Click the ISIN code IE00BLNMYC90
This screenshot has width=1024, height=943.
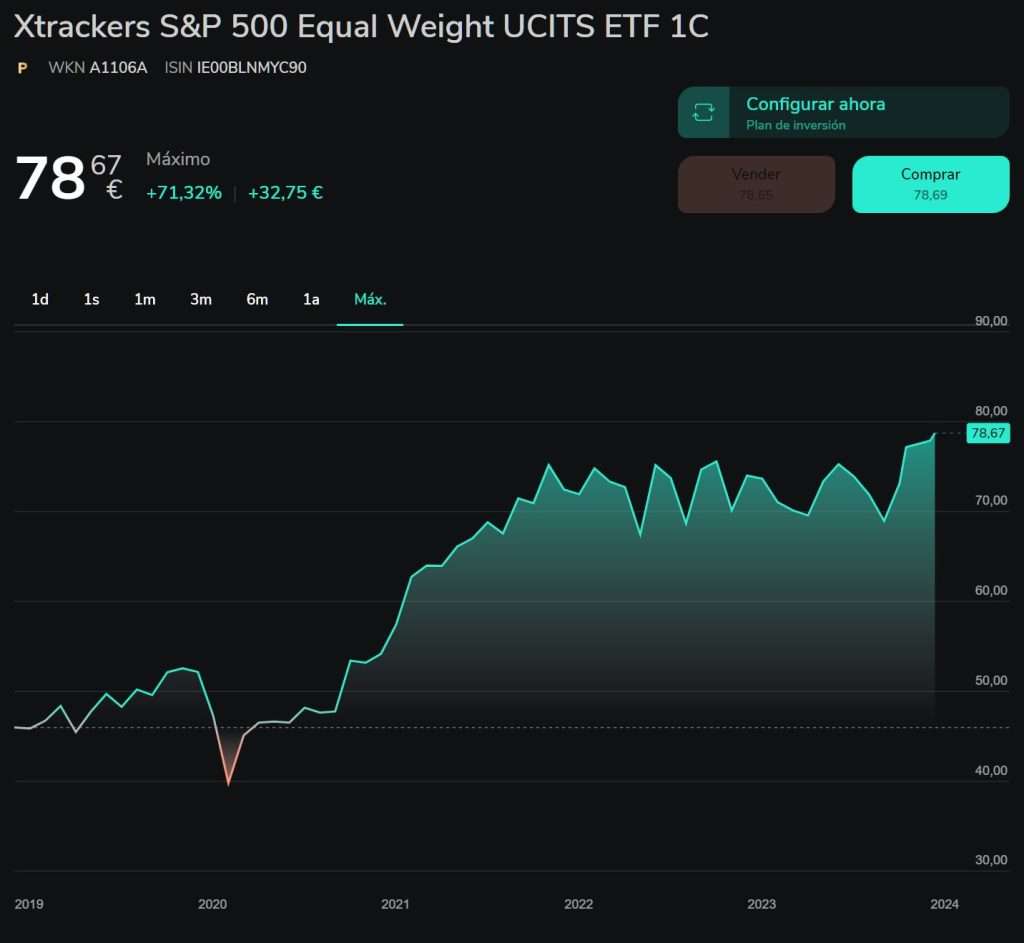(x=250, y=68)
